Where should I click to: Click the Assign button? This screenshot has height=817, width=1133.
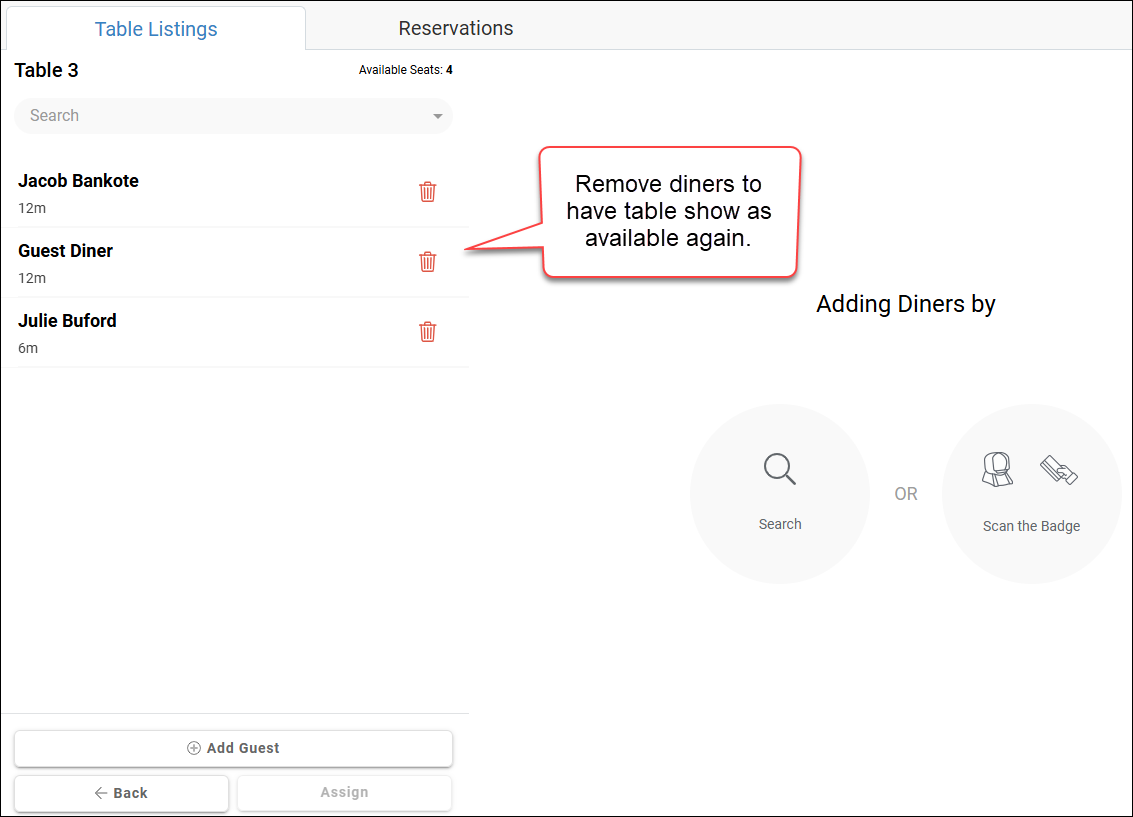click(345, 792)
